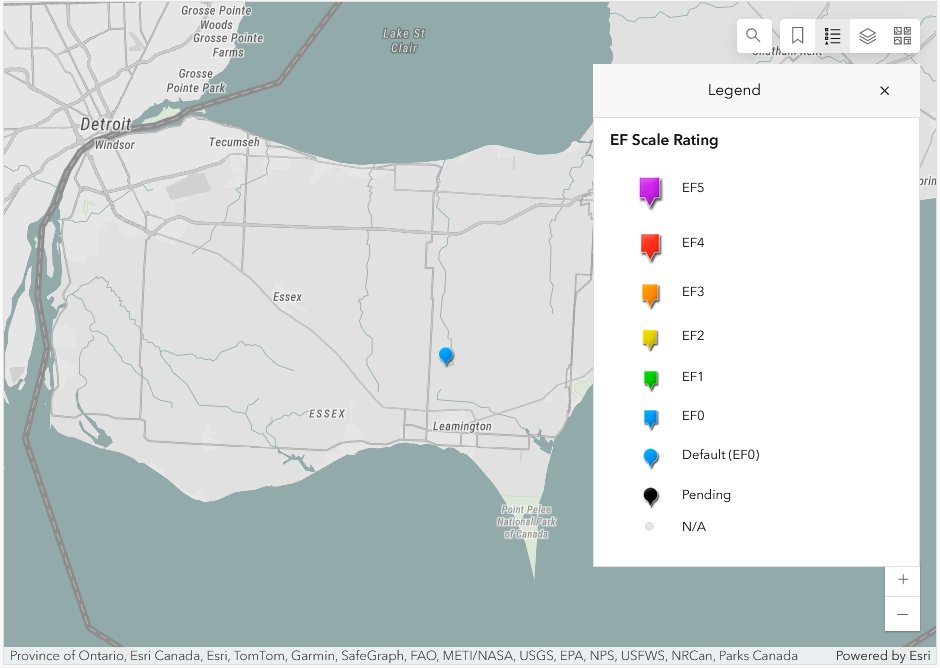The image size is (940, 668).
Task: Click the blue tornado marker near Leamington
Action: [x=446, y=356]
